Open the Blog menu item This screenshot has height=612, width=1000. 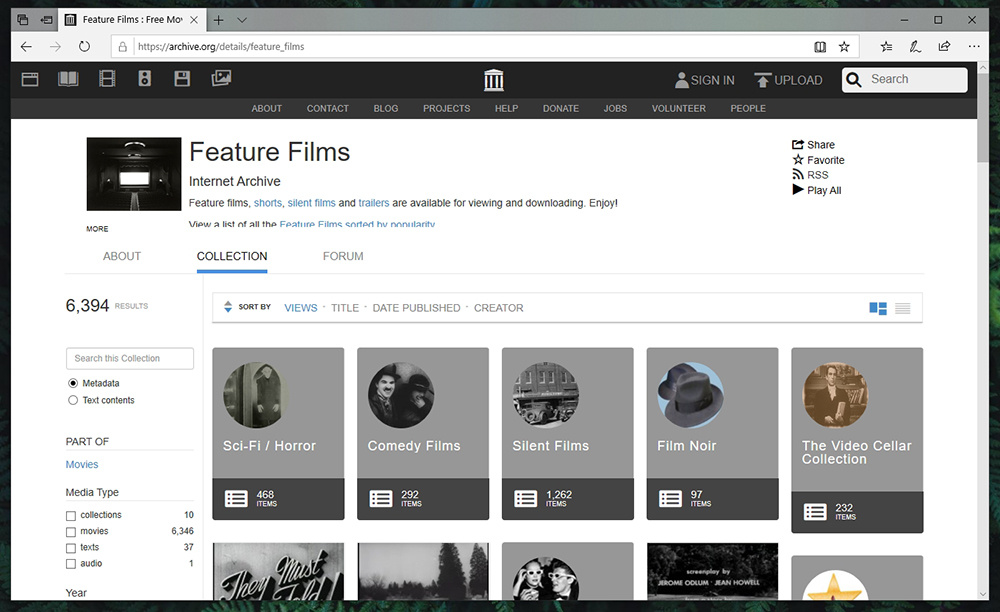pyautogui.click(x=386, y=108)
